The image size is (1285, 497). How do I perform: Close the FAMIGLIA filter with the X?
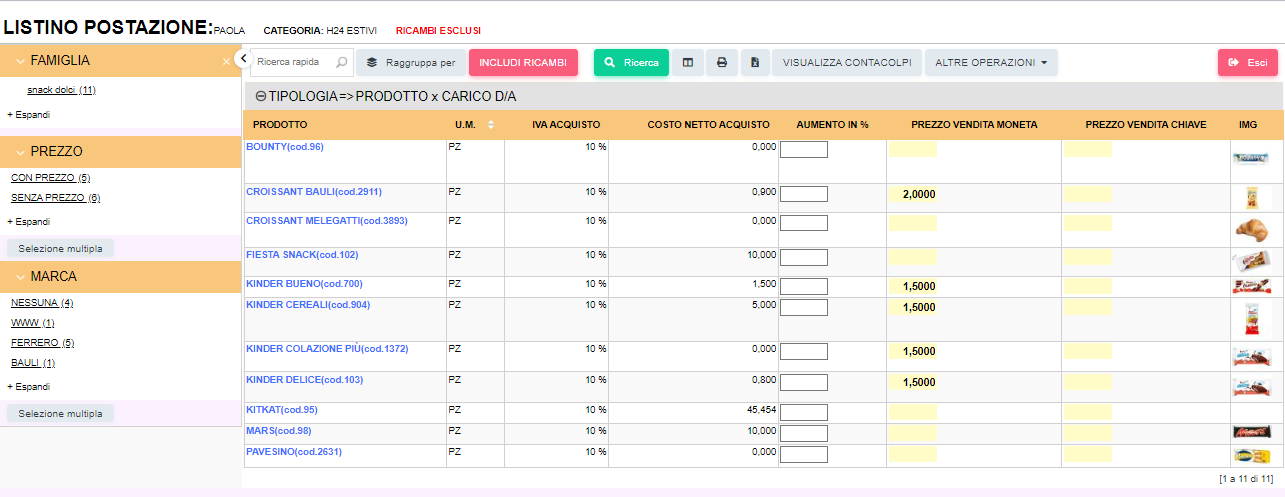tap(226, 61)
